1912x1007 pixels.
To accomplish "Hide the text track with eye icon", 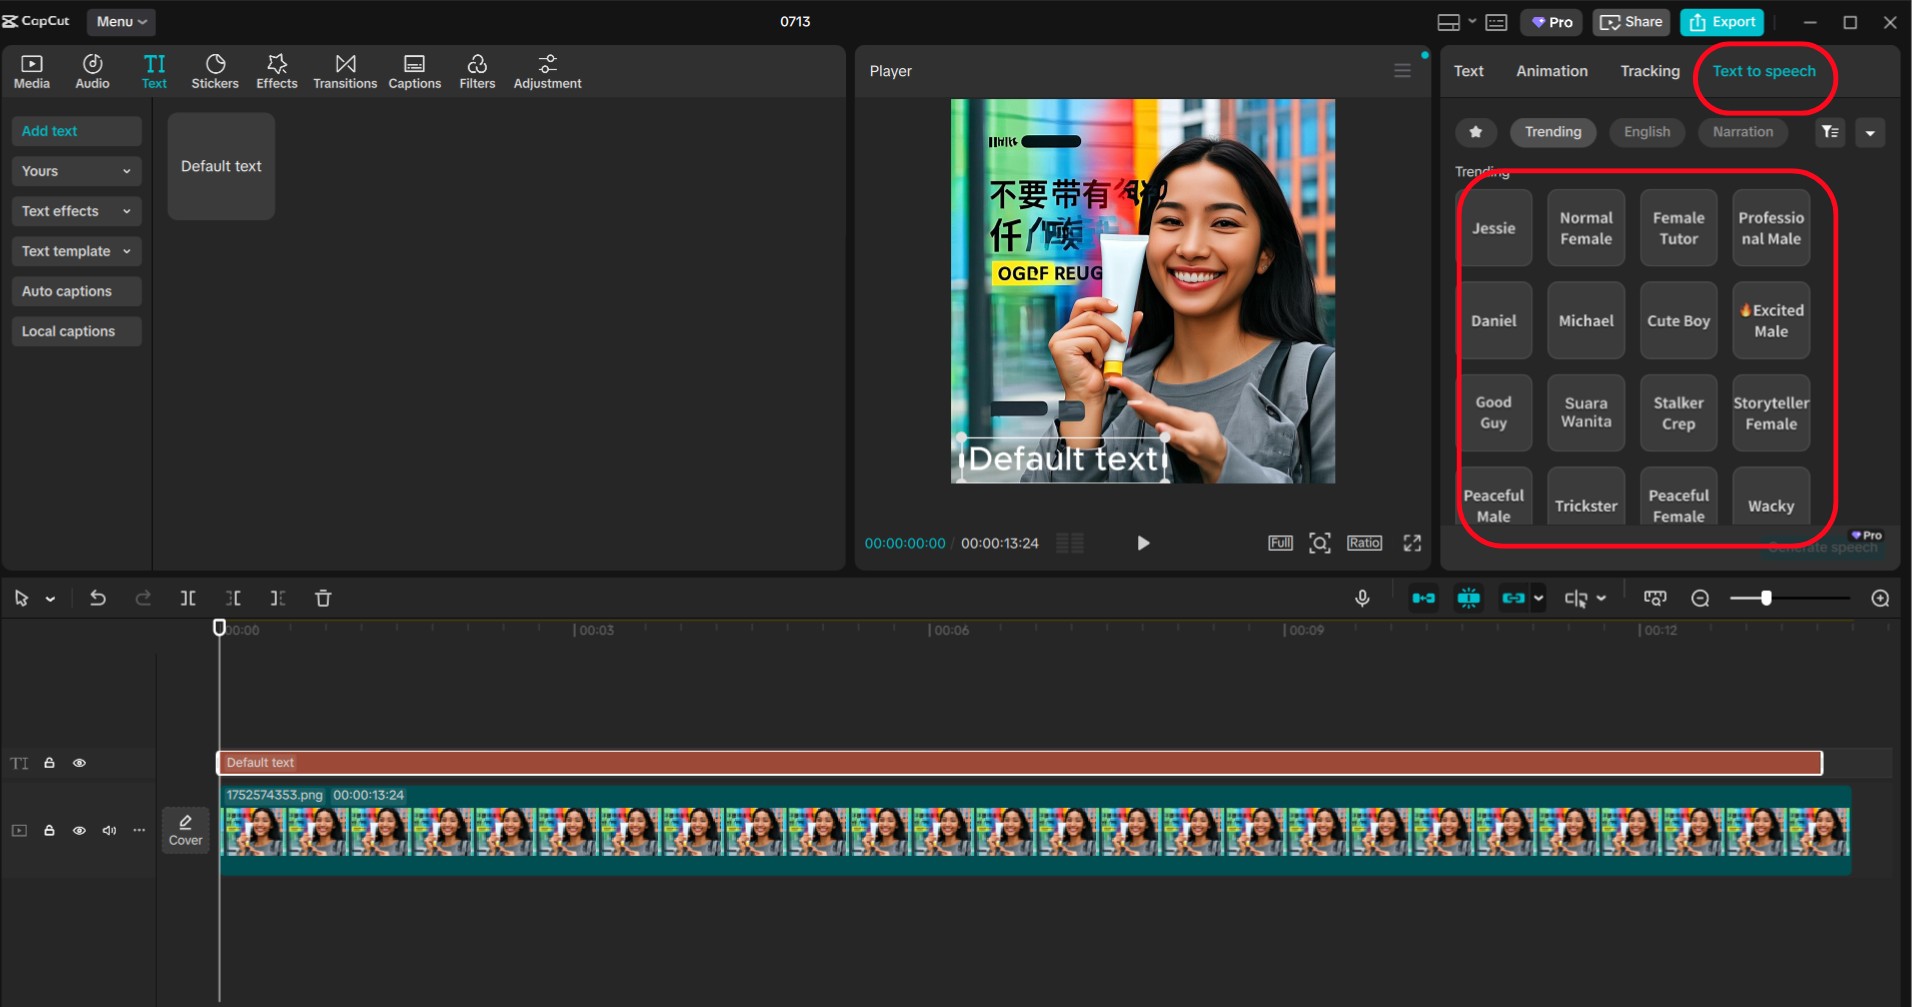I will coord(79,763).
